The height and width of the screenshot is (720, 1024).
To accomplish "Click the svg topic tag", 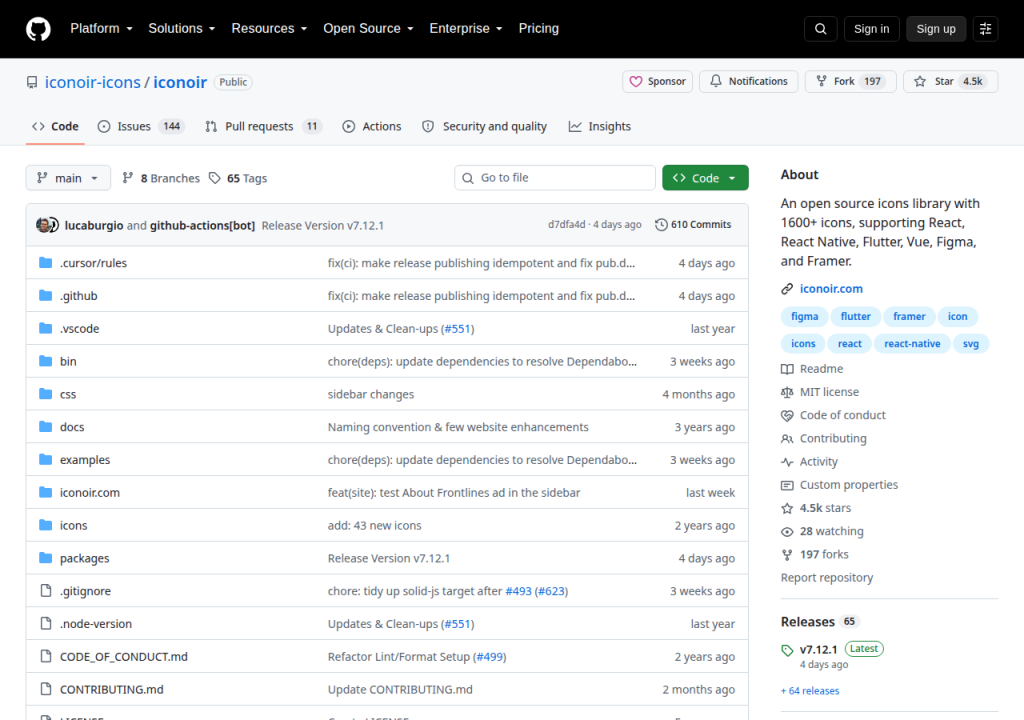I will [970, 344].
